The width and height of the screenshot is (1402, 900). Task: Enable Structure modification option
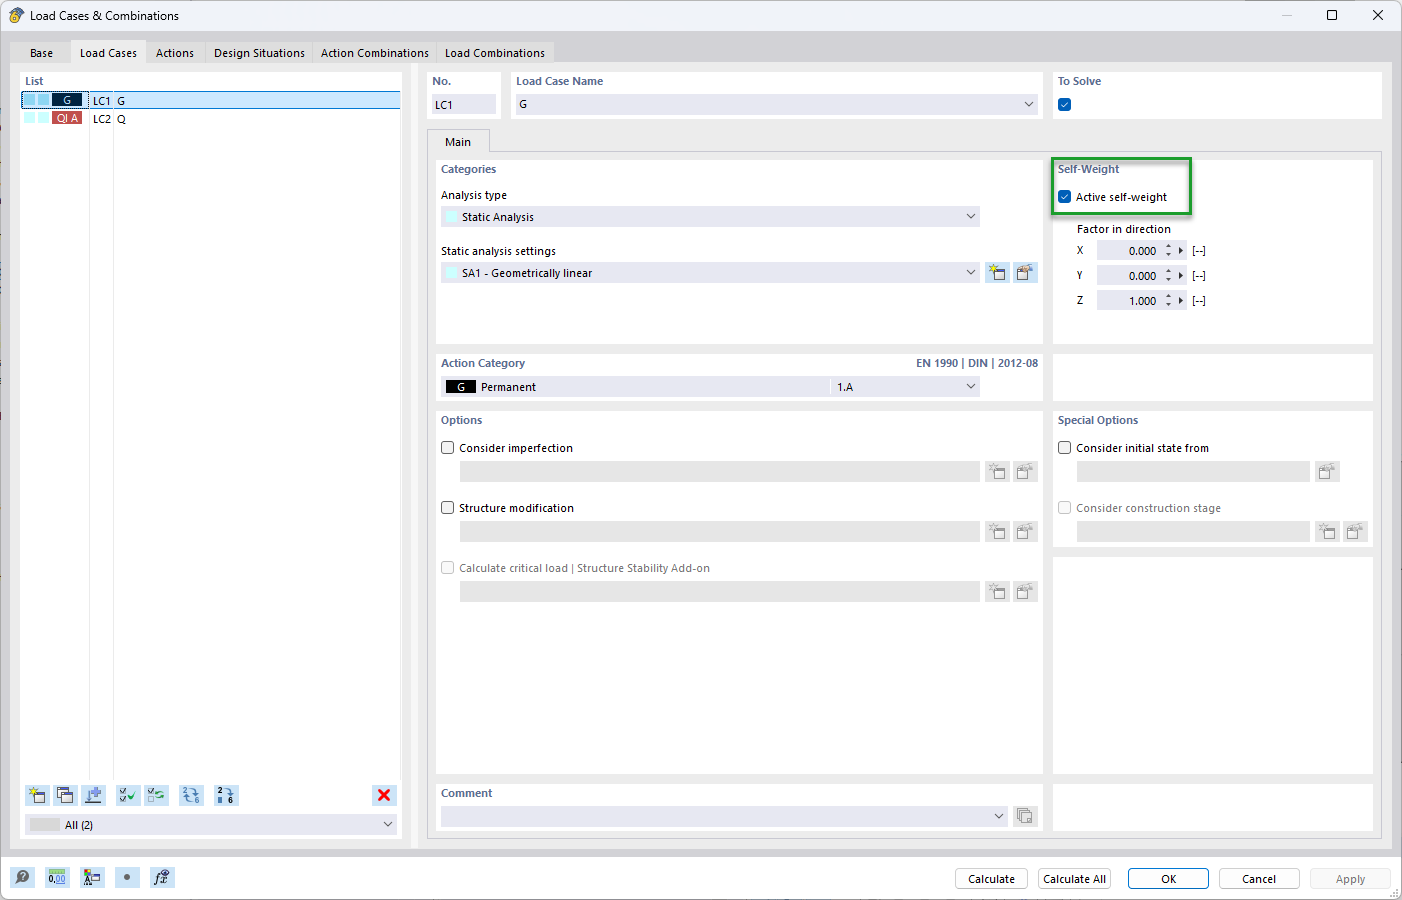(448, 508)
